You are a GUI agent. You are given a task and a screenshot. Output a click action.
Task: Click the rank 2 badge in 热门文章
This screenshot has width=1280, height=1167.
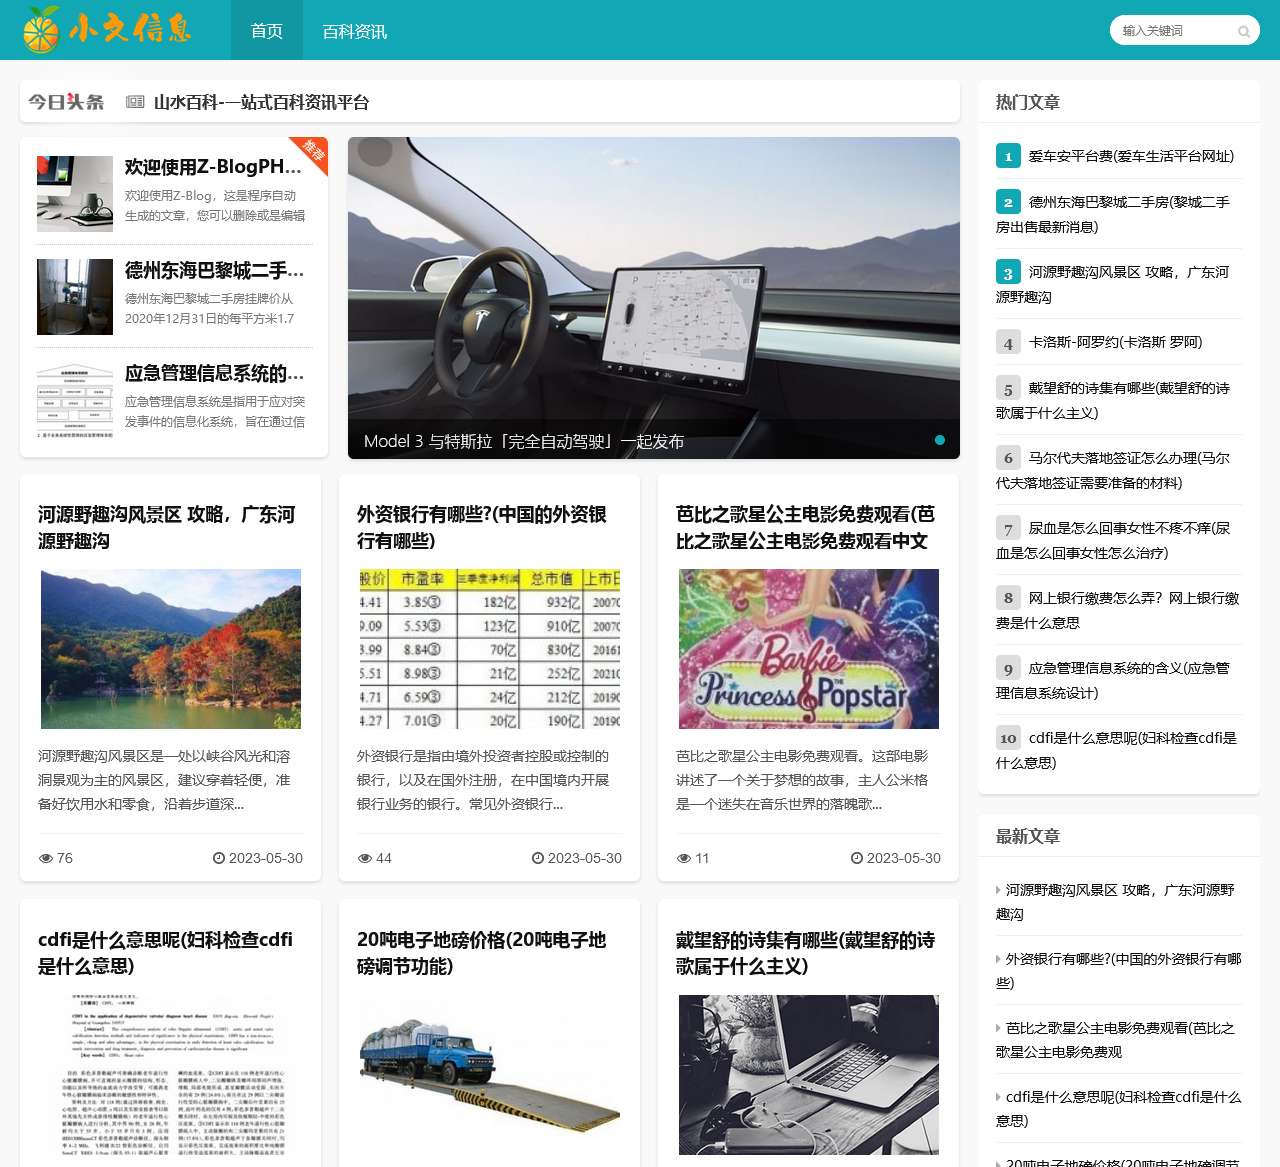coord(1008,202)
